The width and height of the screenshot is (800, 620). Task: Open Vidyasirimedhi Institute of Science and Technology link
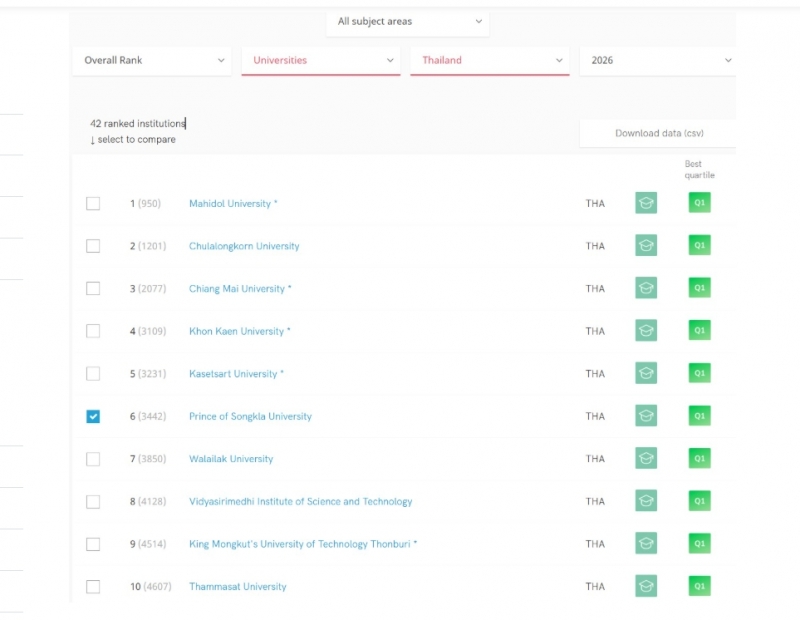point(300,501)
